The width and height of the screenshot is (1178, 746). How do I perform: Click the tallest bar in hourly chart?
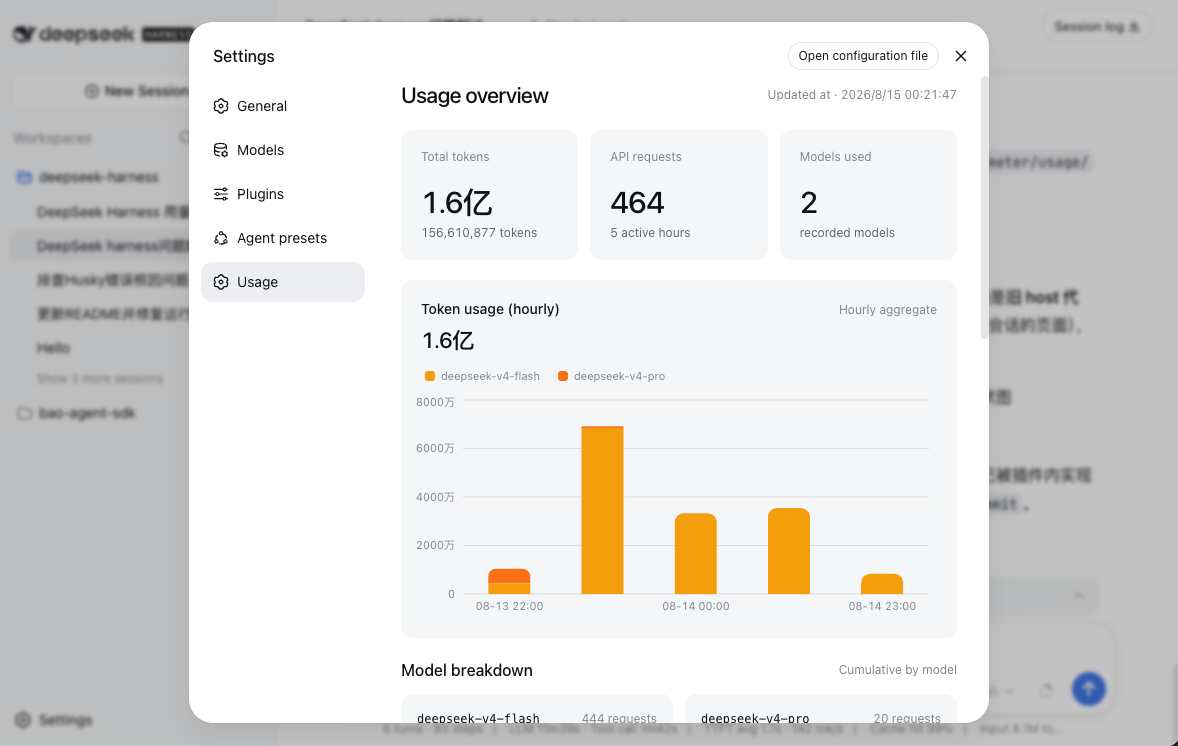tap(603, 510)
